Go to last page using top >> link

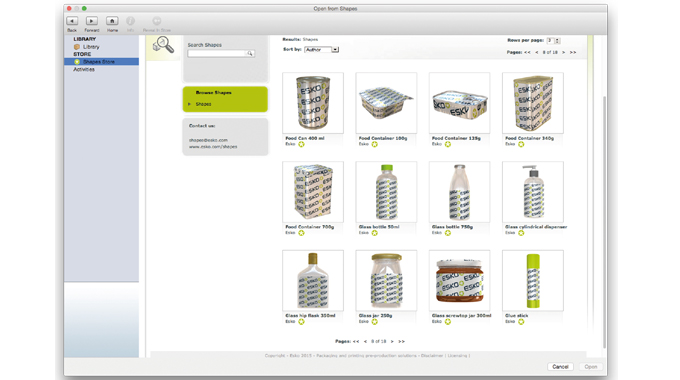(573, 52)
